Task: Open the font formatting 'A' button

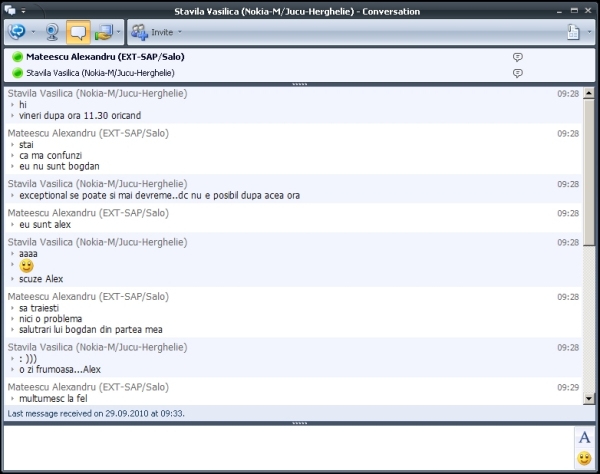Action: point(584,437)
